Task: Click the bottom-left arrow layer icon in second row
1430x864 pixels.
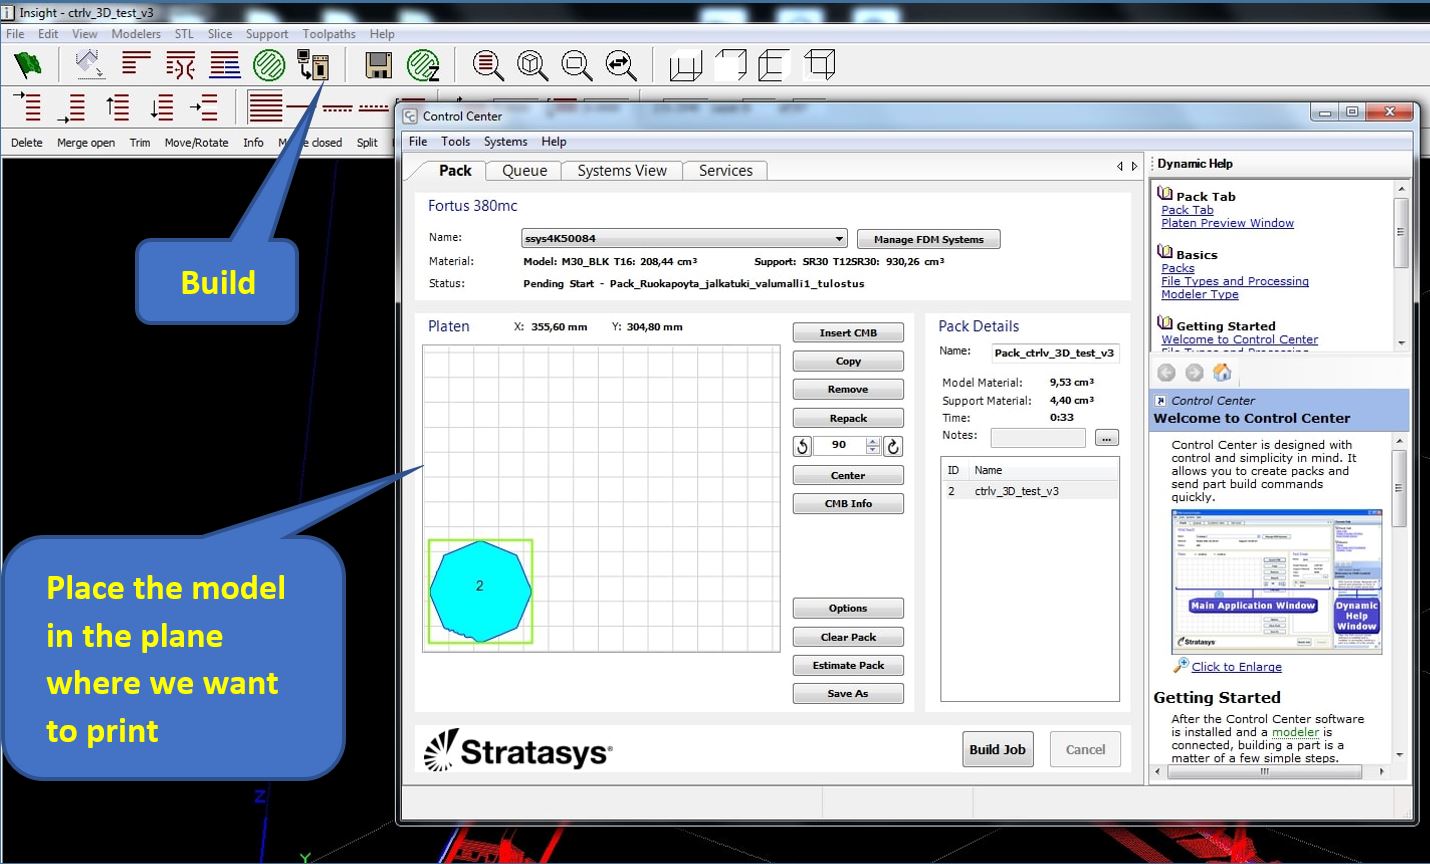Action: click(x=72, y=107)
